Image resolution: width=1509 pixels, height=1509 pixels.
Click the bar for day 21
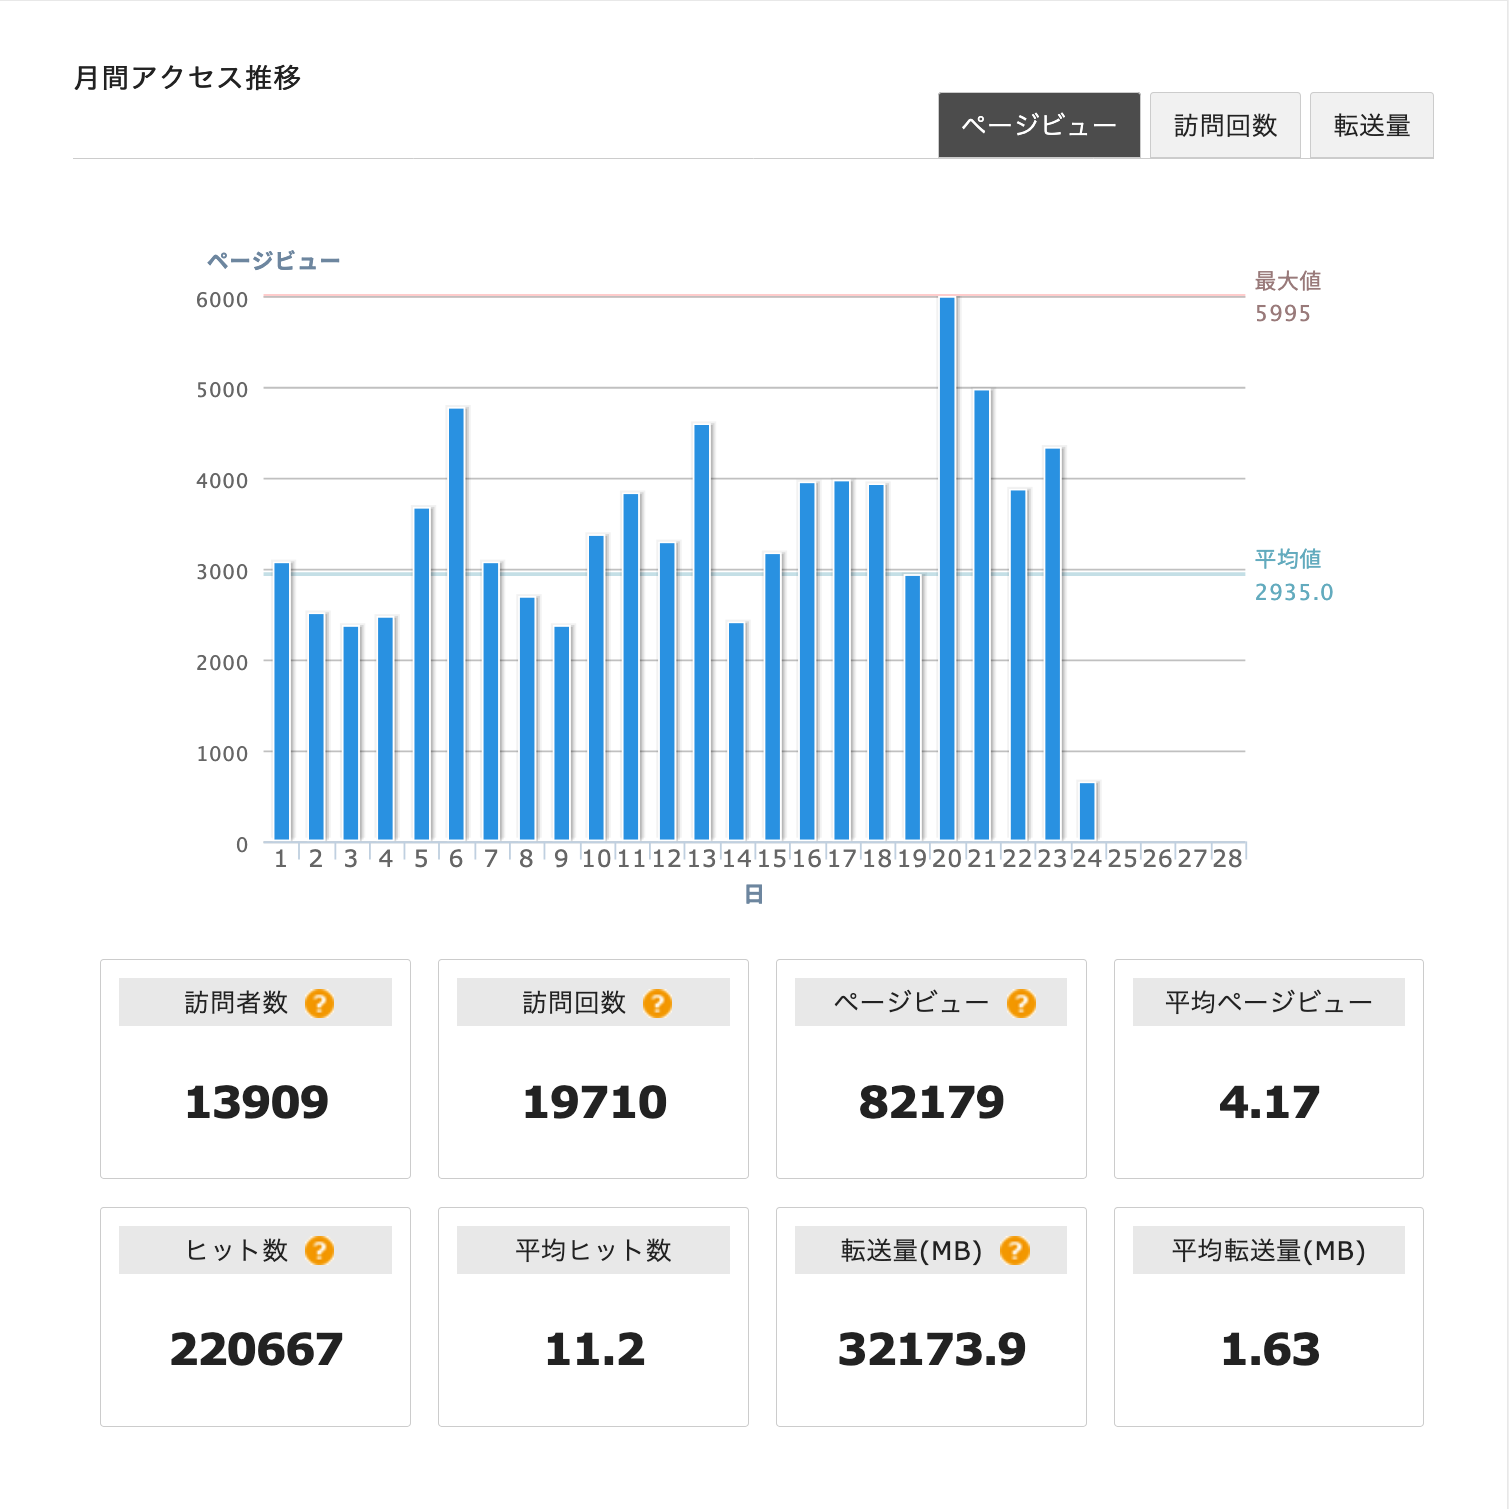point(982,614)
